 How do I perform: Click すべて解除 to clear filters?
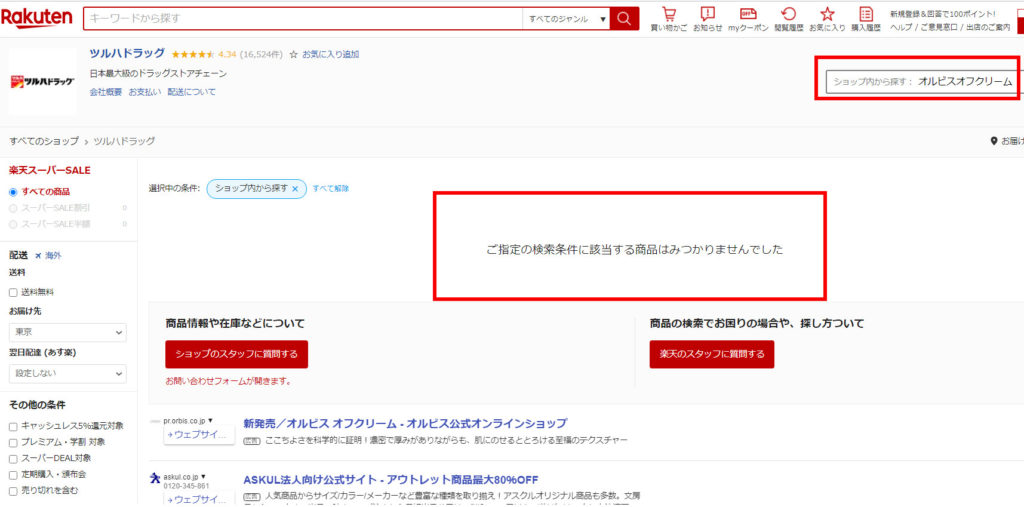coord(330,188)
